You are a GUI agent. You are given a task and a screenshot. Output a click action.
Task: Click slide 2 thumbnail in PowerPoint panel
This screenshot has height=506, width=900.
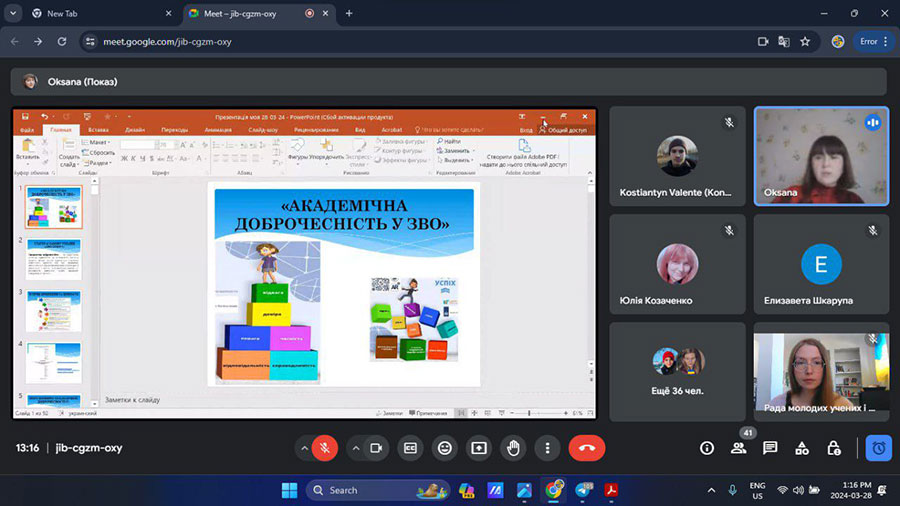point(53,259)
